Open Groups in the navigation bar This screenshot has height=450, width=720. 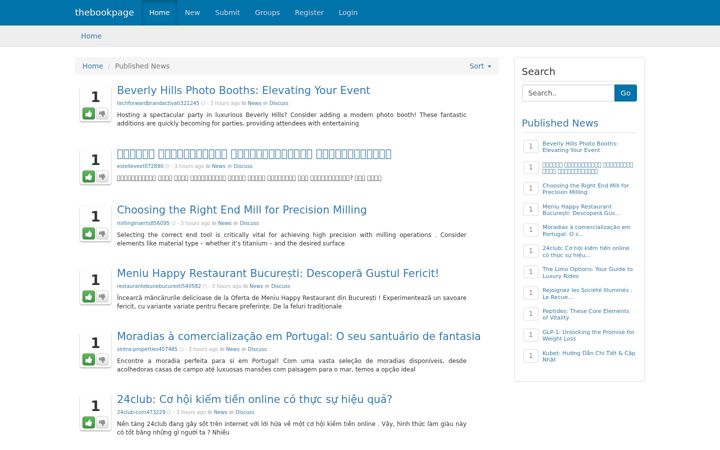(x=267, y=12)
